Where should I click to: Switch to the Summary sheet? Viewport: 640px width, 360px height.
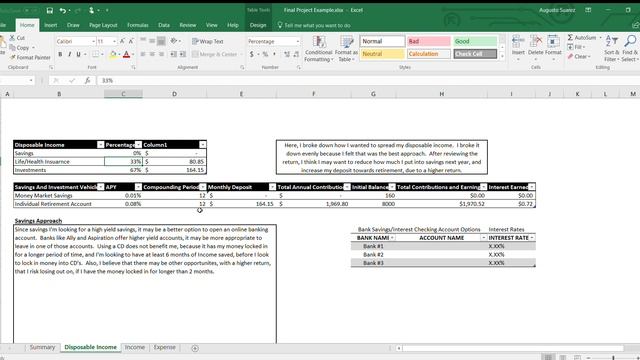[42, 347]
